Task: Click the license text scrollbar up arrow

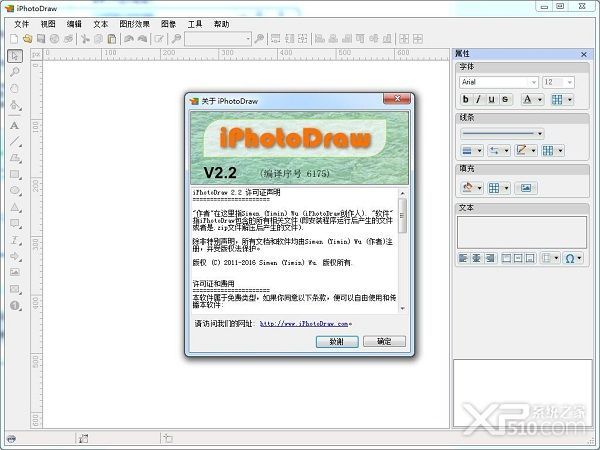Action: [403, 193]
